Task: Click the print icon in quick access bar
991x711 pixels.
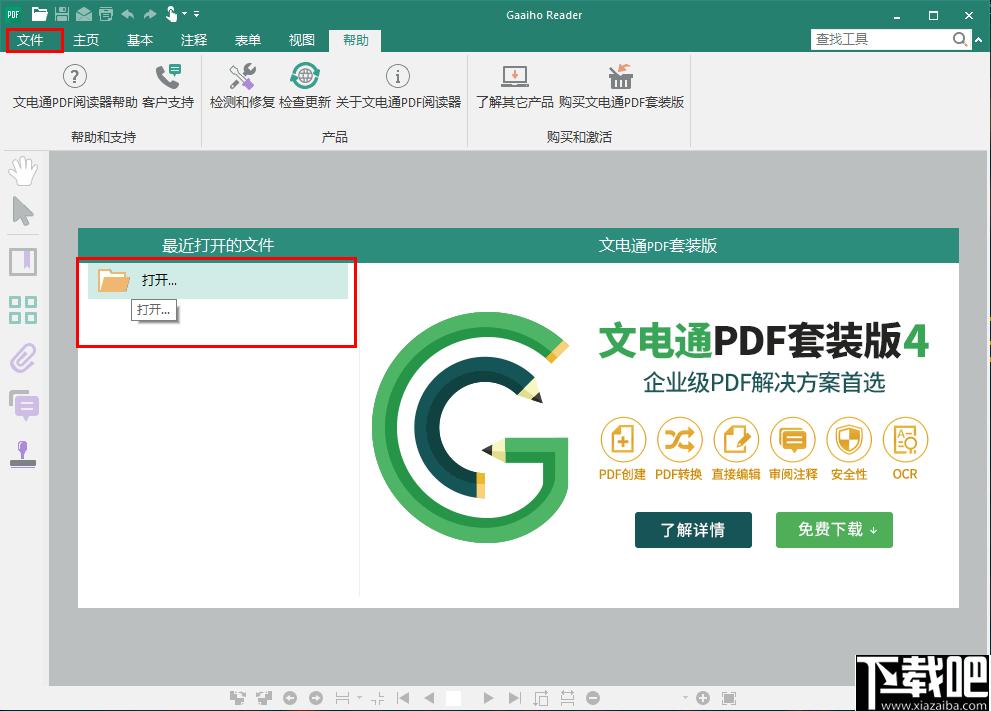Action: pos(106,14)
